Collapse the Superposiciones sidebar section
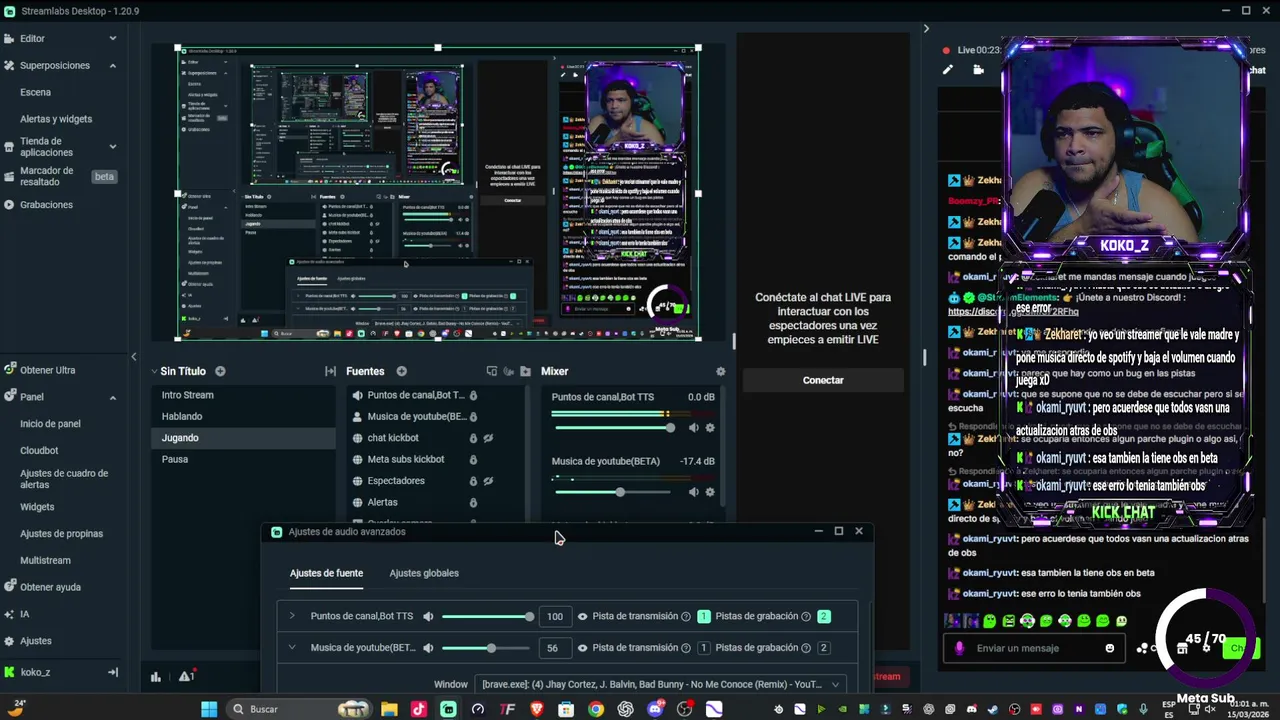Screen dimensions: 1280x720 (x=113, y=65)
